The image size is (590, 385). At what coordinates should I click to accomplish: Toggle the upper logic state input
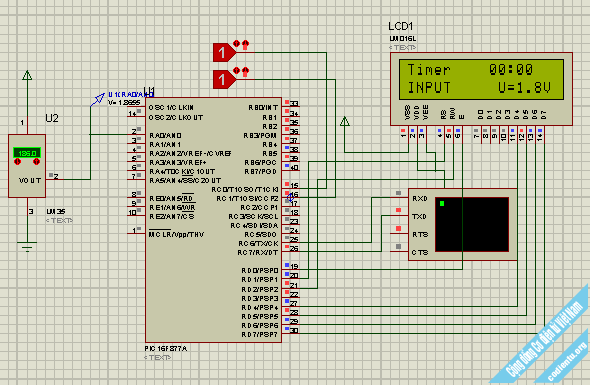coord(224,52)
